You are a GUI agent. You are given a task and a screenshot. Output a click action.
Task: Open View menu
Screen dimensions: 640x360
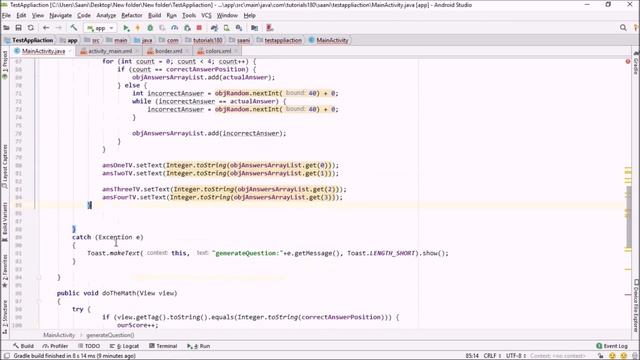(x=38, y=16)
